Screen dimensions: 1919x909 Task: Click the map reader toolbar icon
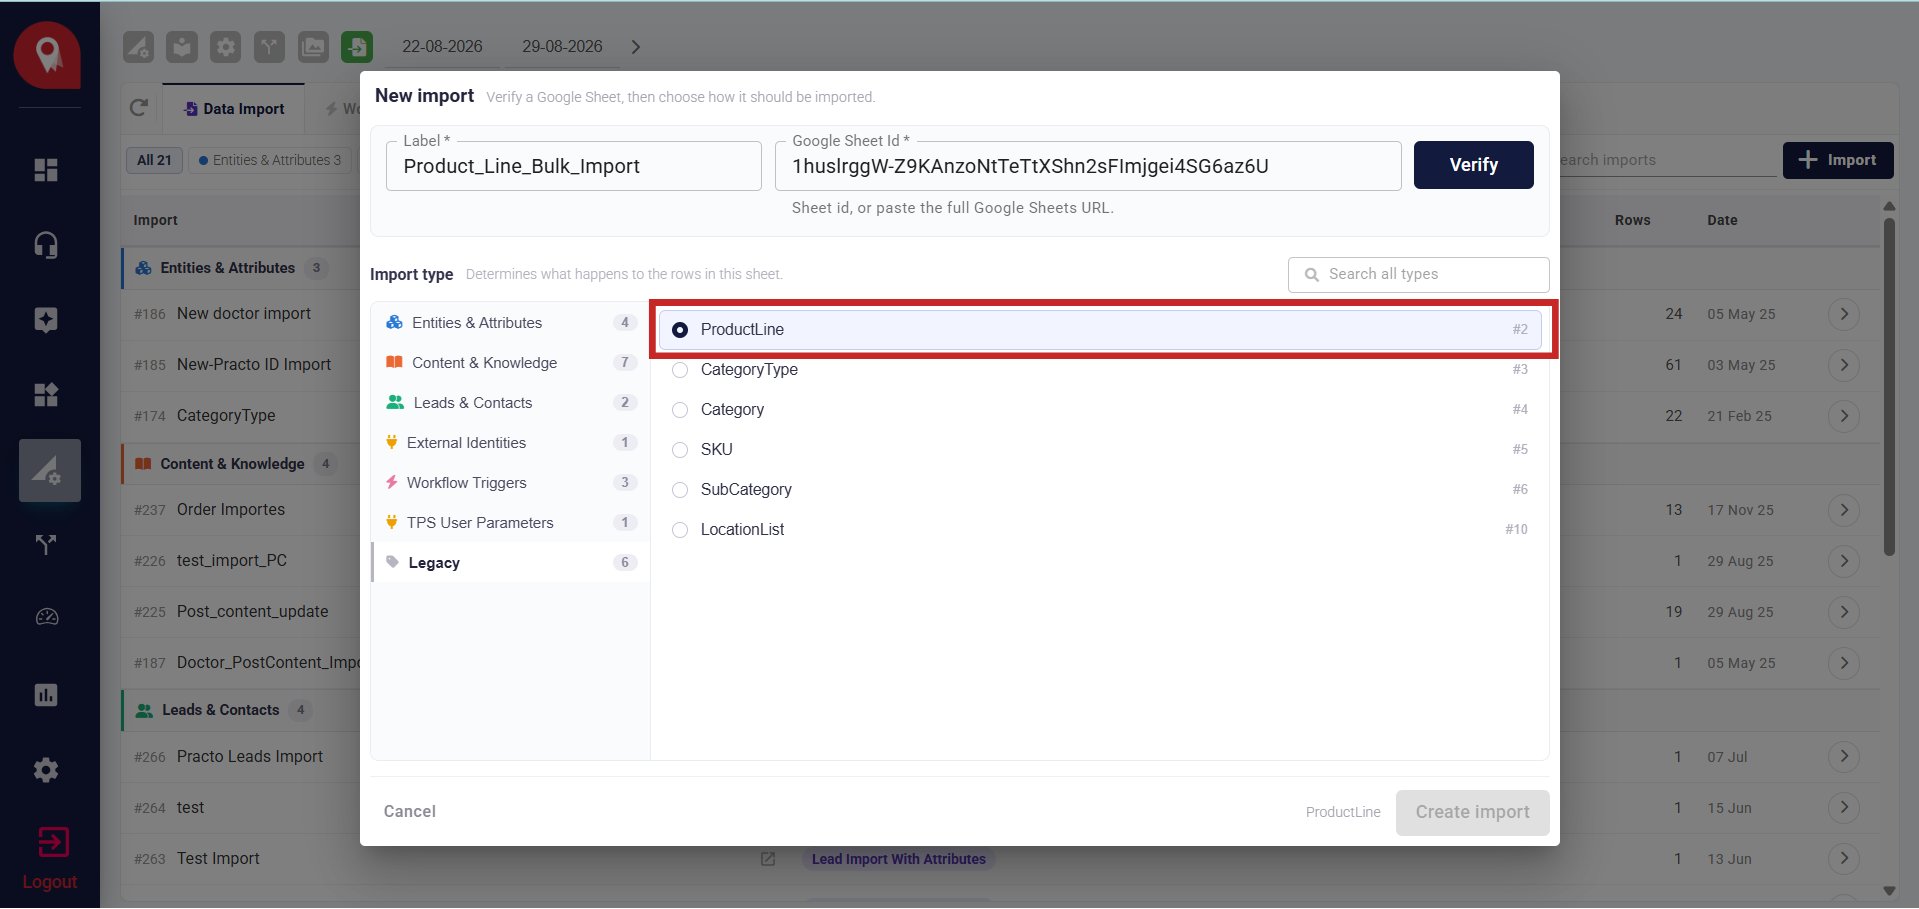[182, 47]
